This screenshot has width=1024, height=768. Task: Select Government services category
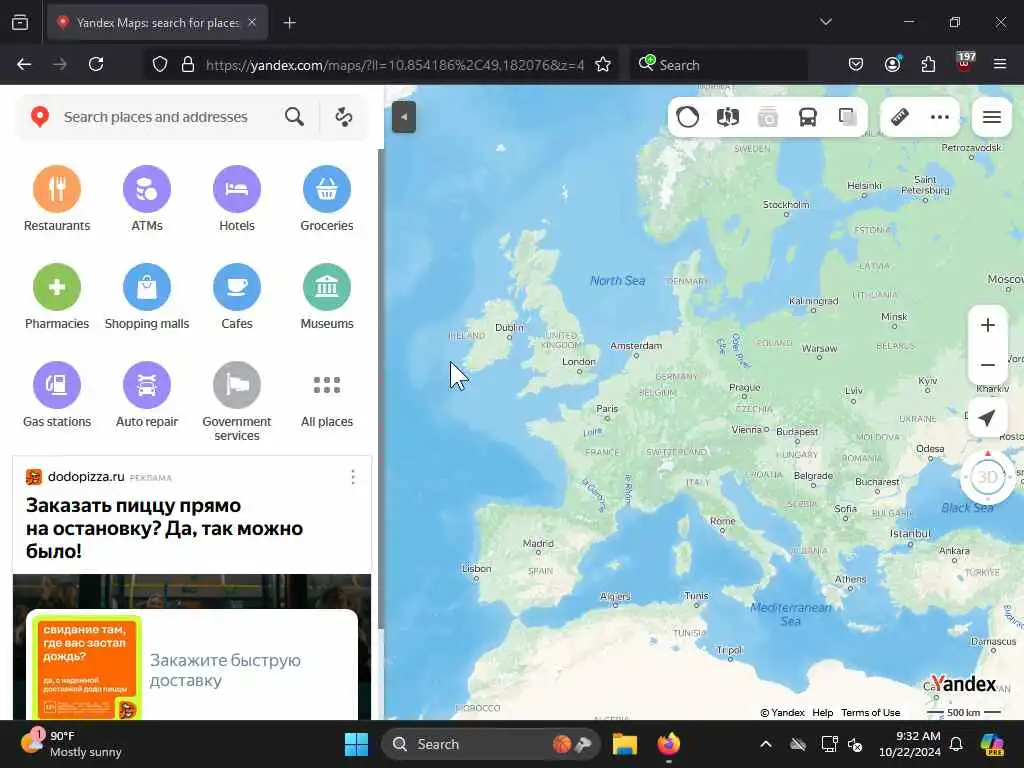[236, 402]
